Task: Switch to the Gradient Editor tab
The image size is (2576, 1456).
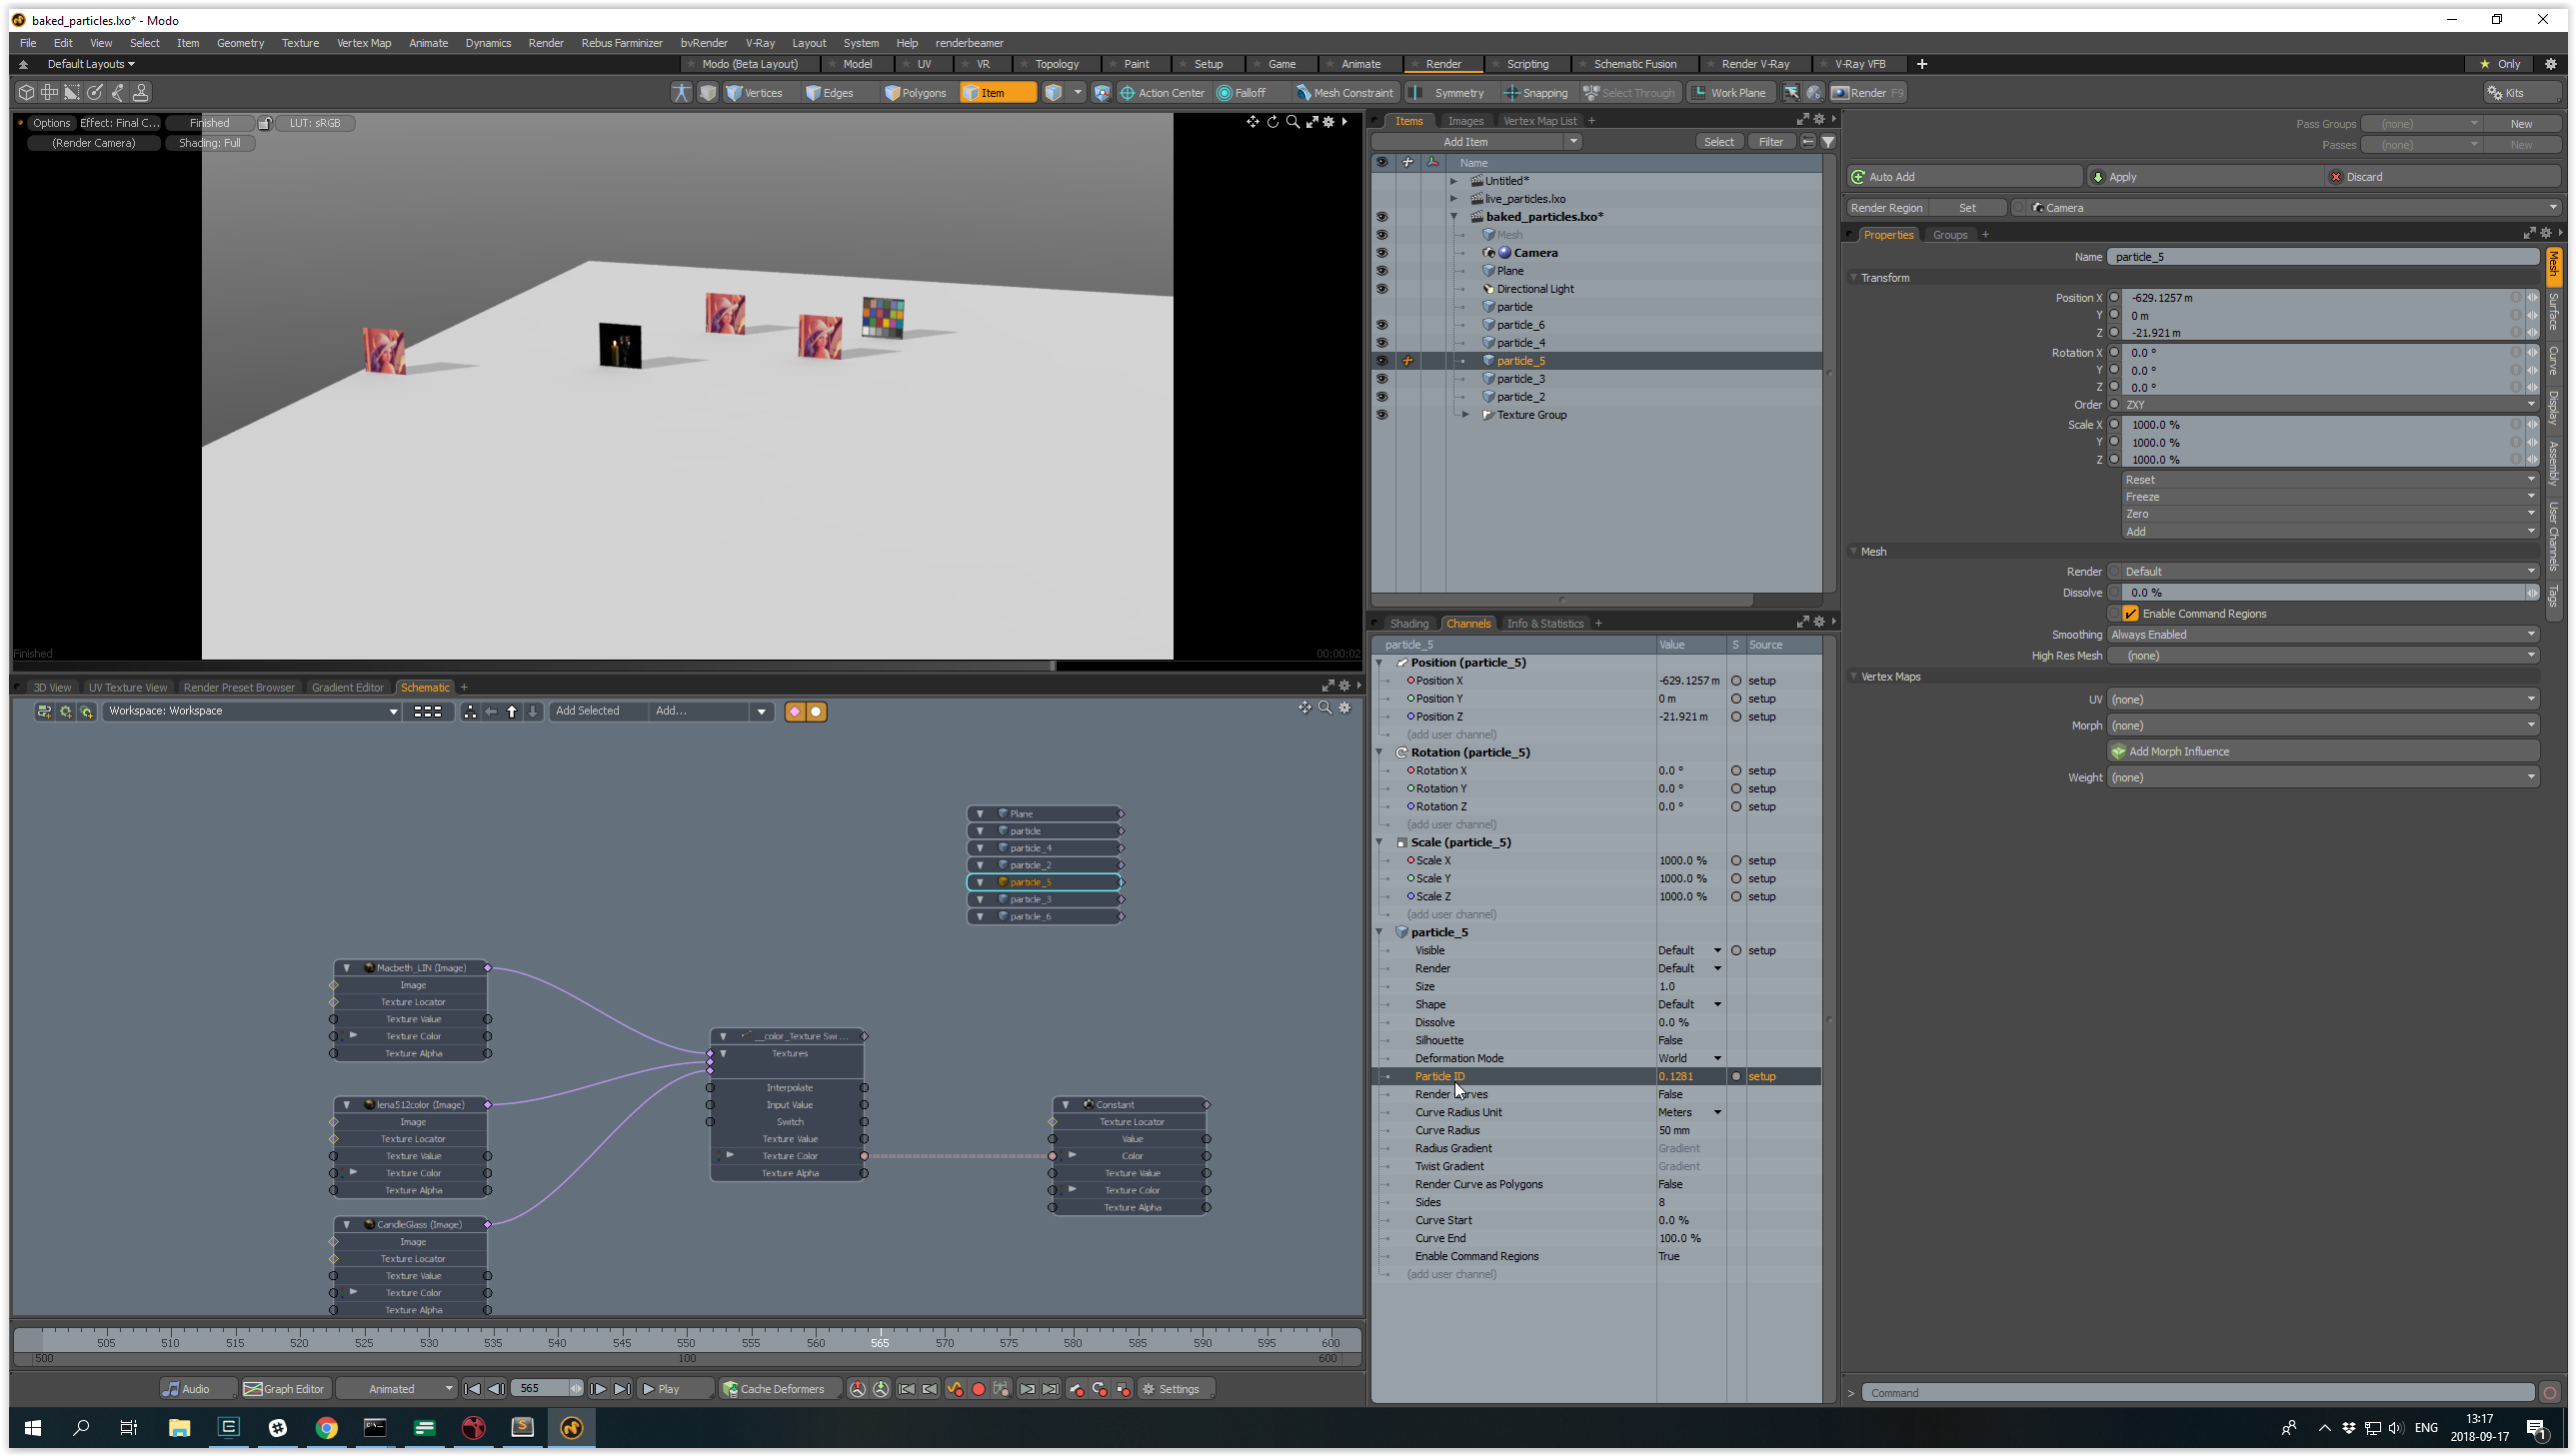Action: click(347, 687)
